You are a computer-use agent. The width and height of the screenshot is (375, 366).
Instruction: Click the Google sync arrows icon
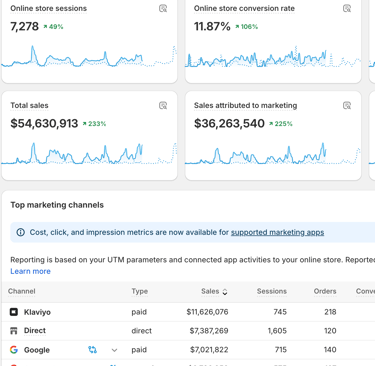pyautogui.click(x=92, y=350)
